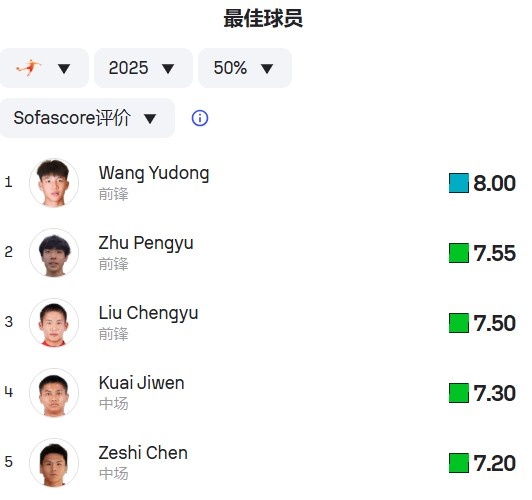
Task: Select the Kuai Jiwen player name
Action: pos(141,383)
